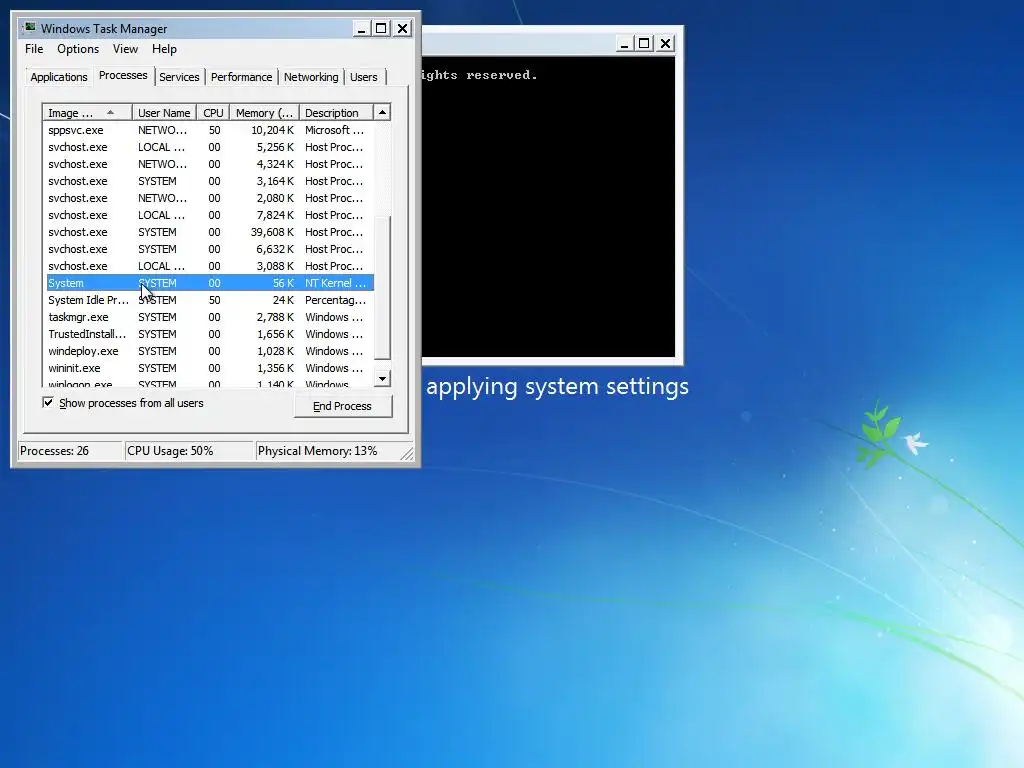Click the process list scroll down arrow
Screen dimensions: 1024x768
(382, 378)
